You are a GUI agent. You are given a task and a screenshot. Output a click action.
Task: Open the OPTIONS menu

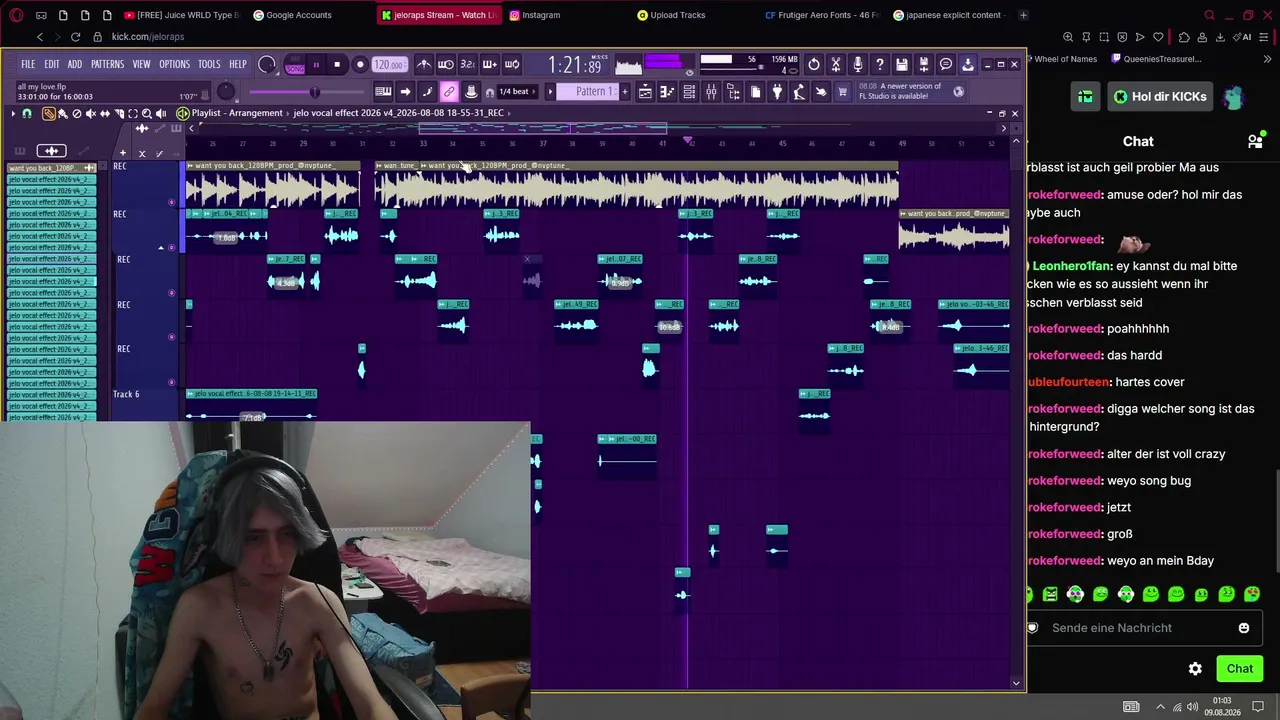(x=174, y=64)
